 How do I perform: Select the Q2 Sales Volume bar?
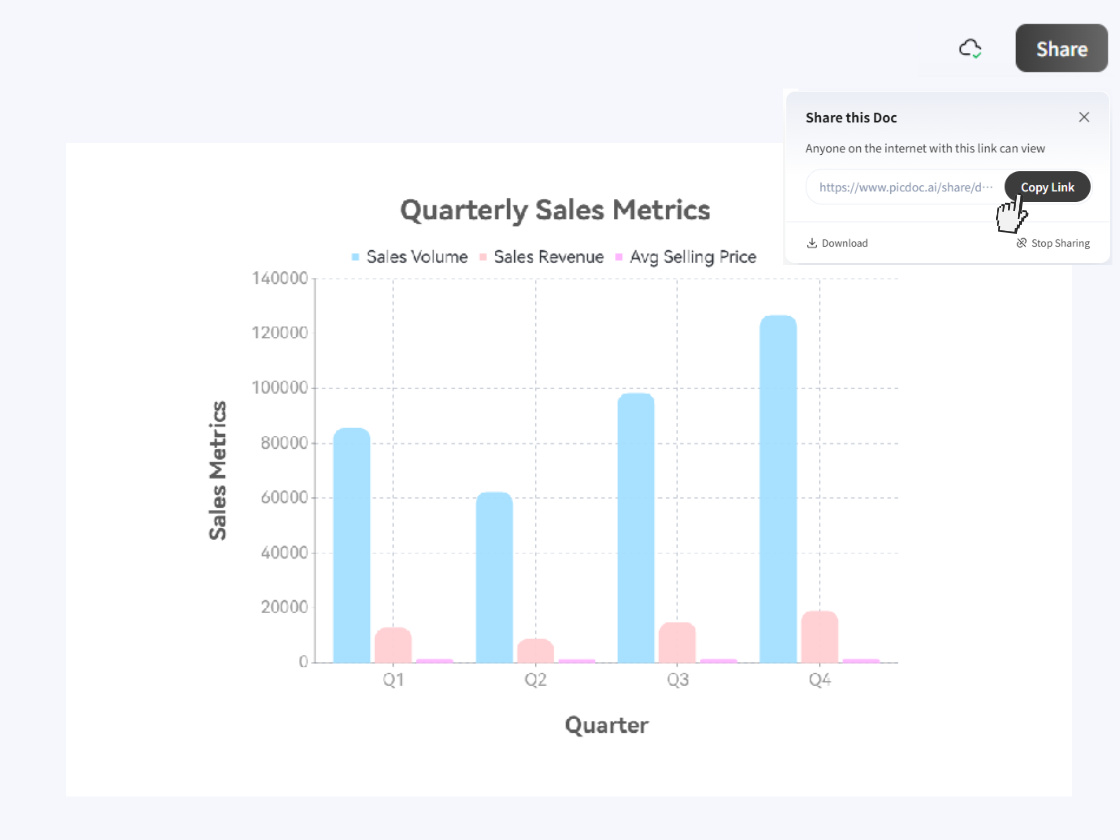coord(494,577)
